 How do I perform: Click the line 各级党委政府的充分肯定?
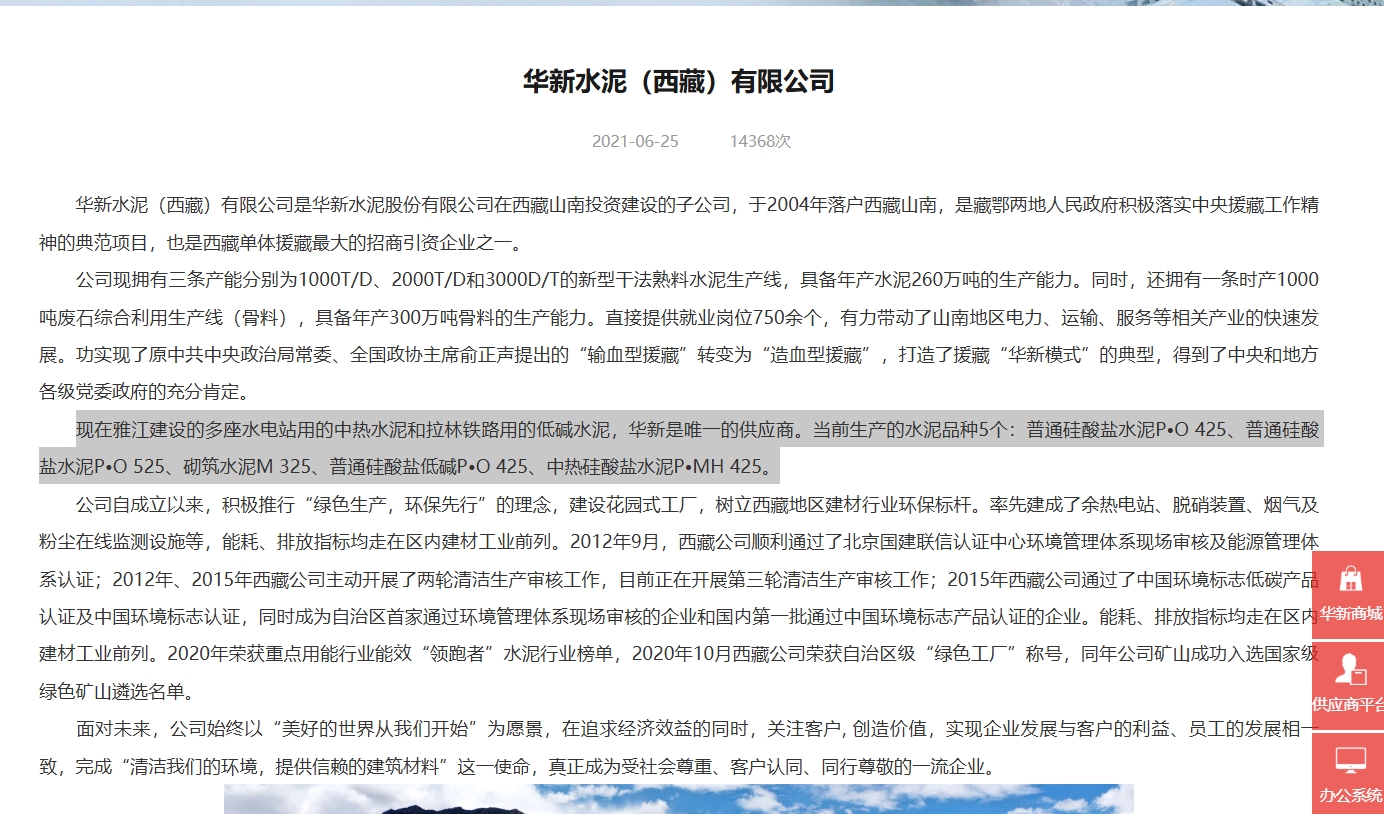(148, 392)
